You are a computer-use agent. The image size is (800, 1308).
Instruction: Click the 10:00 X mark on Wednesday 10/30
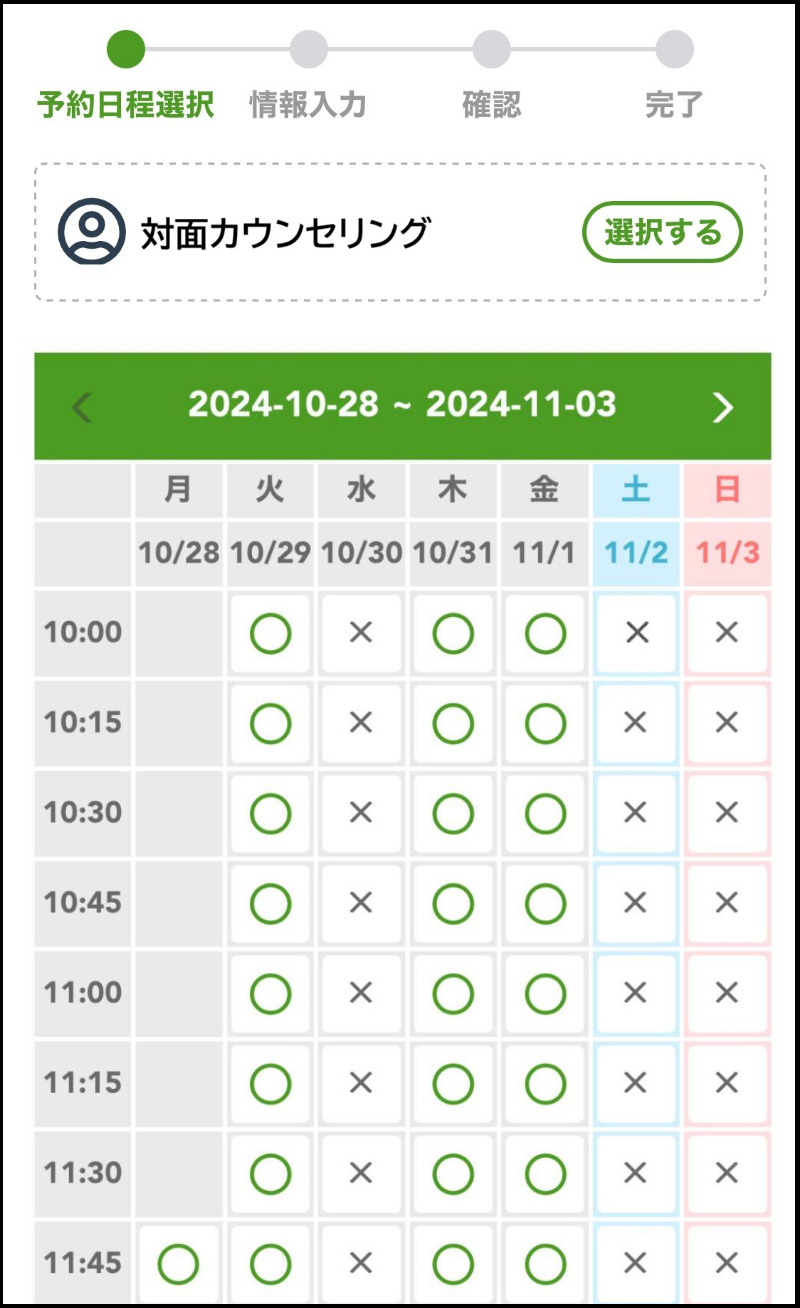pyautogui.click(x=361, y=632)
